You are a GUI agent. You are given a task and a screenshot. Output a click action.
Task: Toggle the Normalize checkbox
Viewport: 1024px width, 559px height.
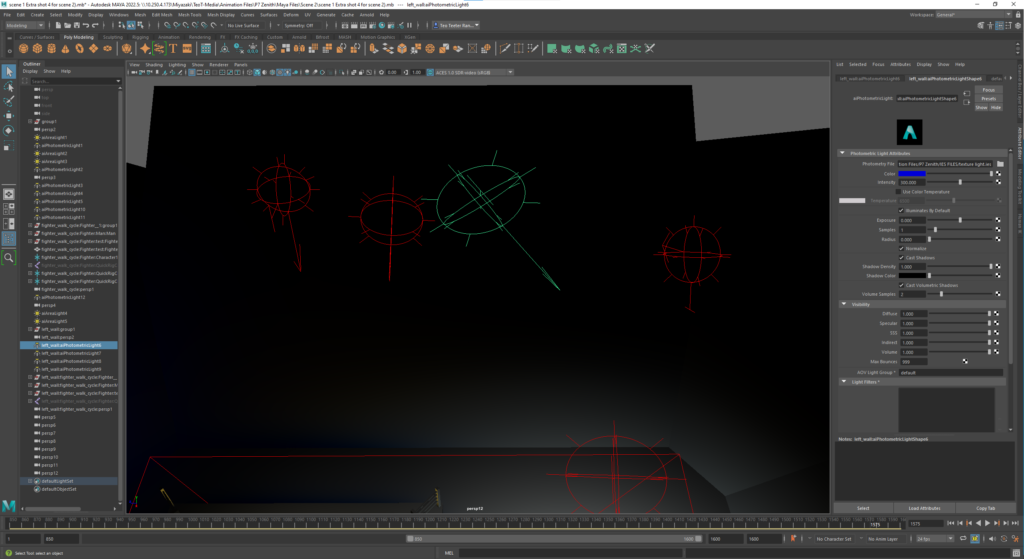(901, 248)
